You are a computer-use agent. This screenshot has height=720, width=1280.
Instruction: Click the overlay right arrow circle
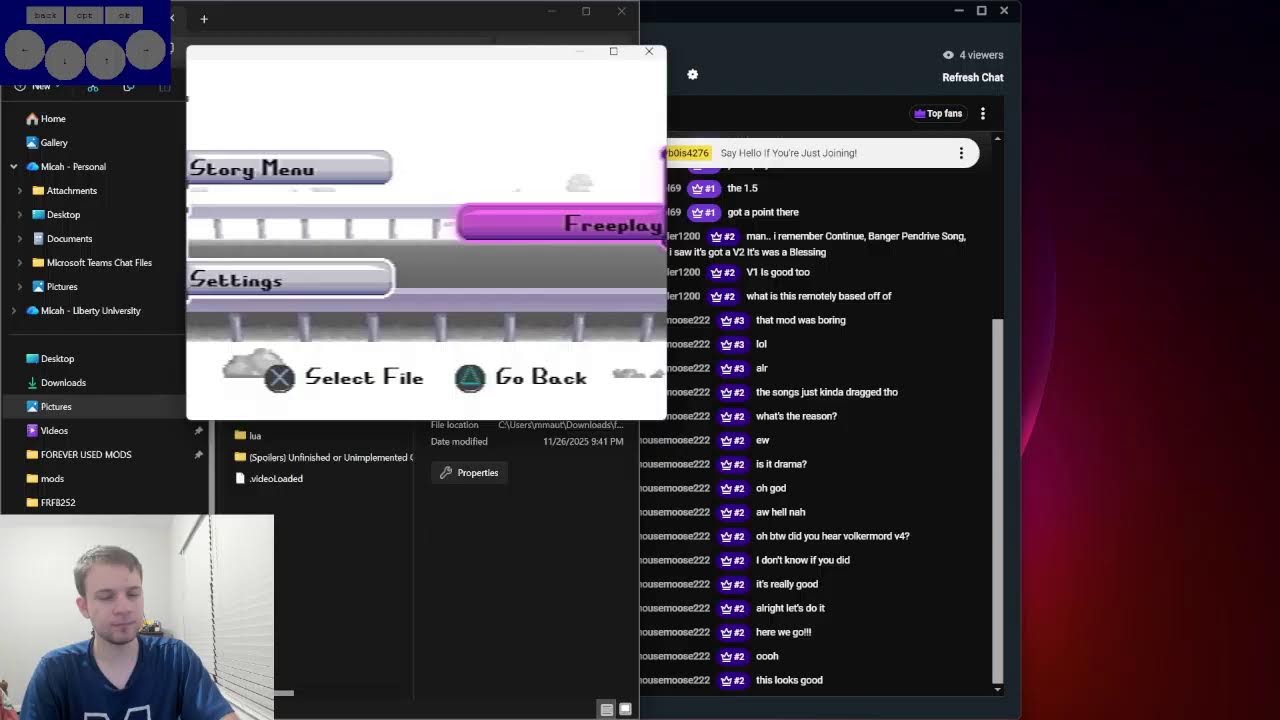click(x=145, y=50)
